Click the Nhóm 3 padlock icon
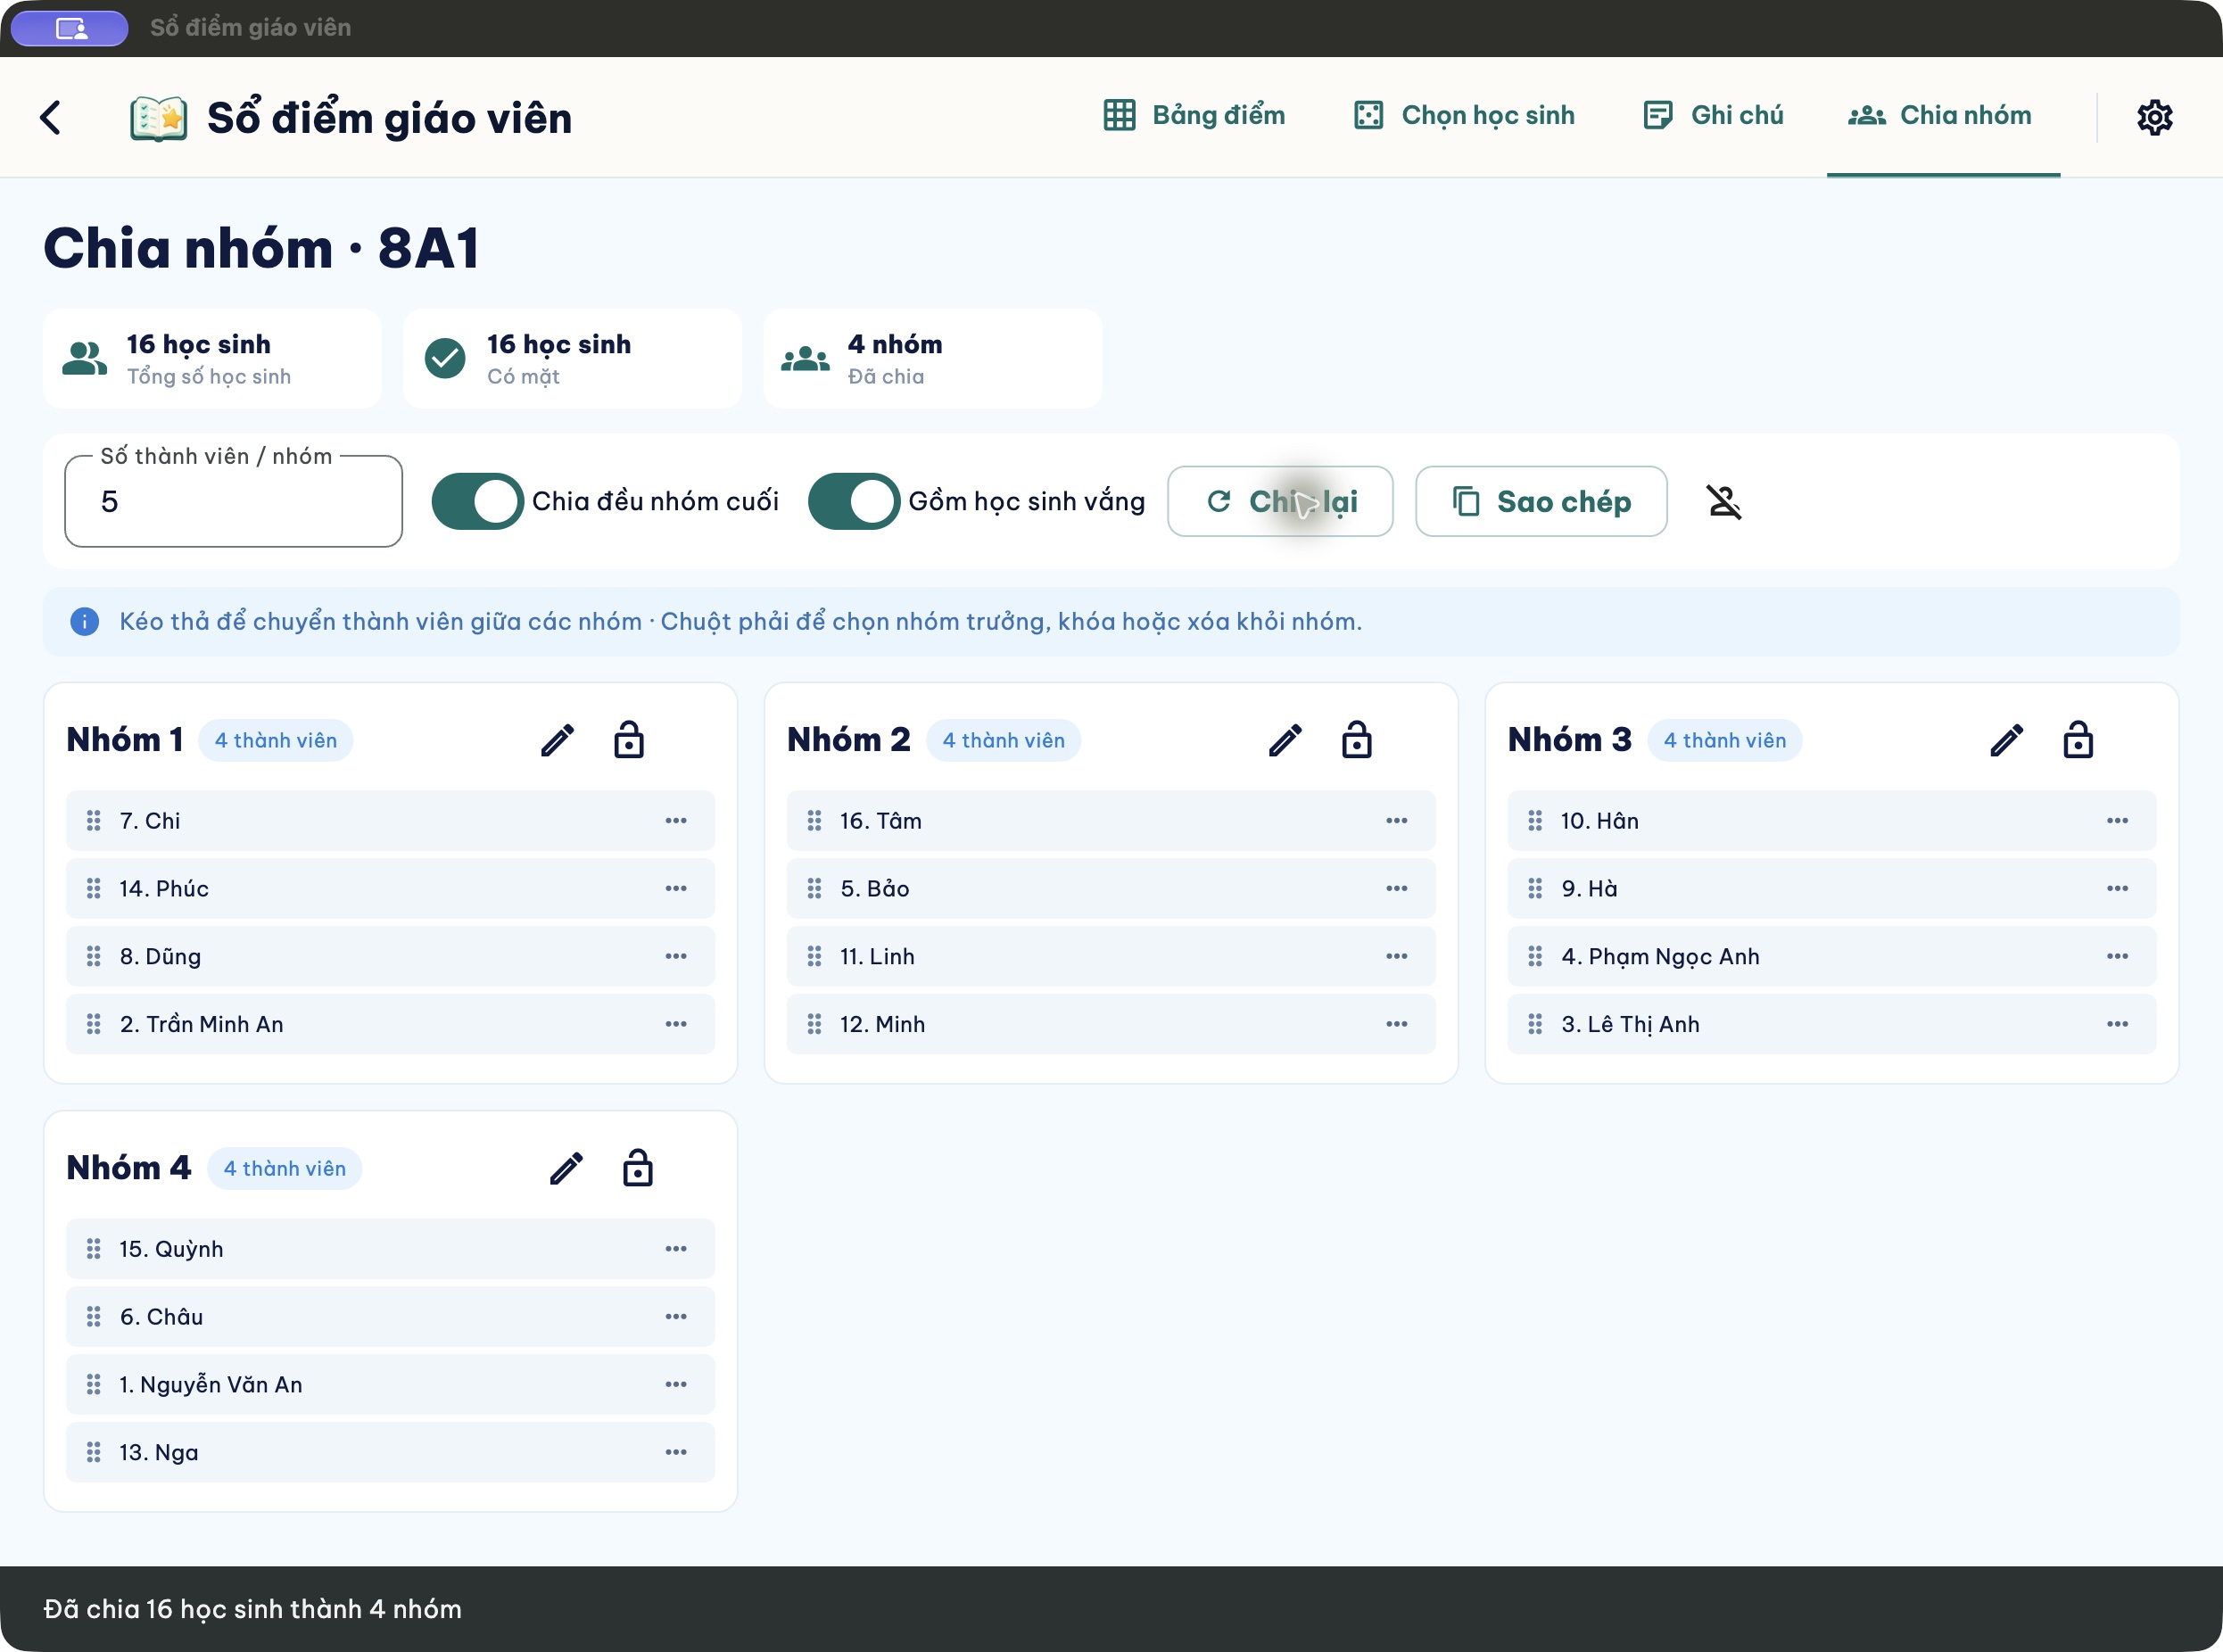This screenshot has height=1652, width=2223. (x=2078, y=740)
